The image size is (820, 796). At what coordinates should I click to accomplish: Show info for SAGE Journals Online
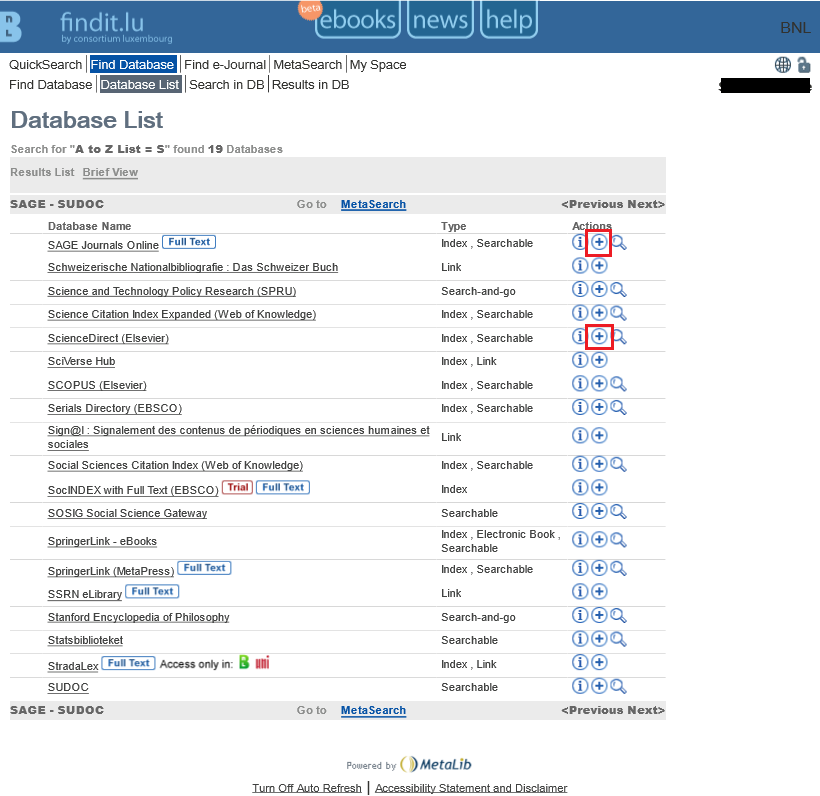coord(579,242)
